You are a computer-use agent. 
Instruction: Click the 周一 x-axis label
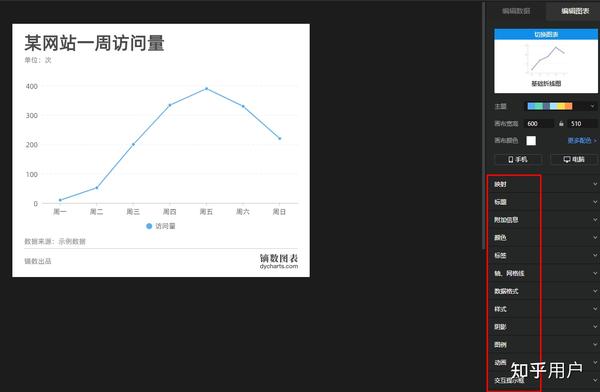(60, 212)
